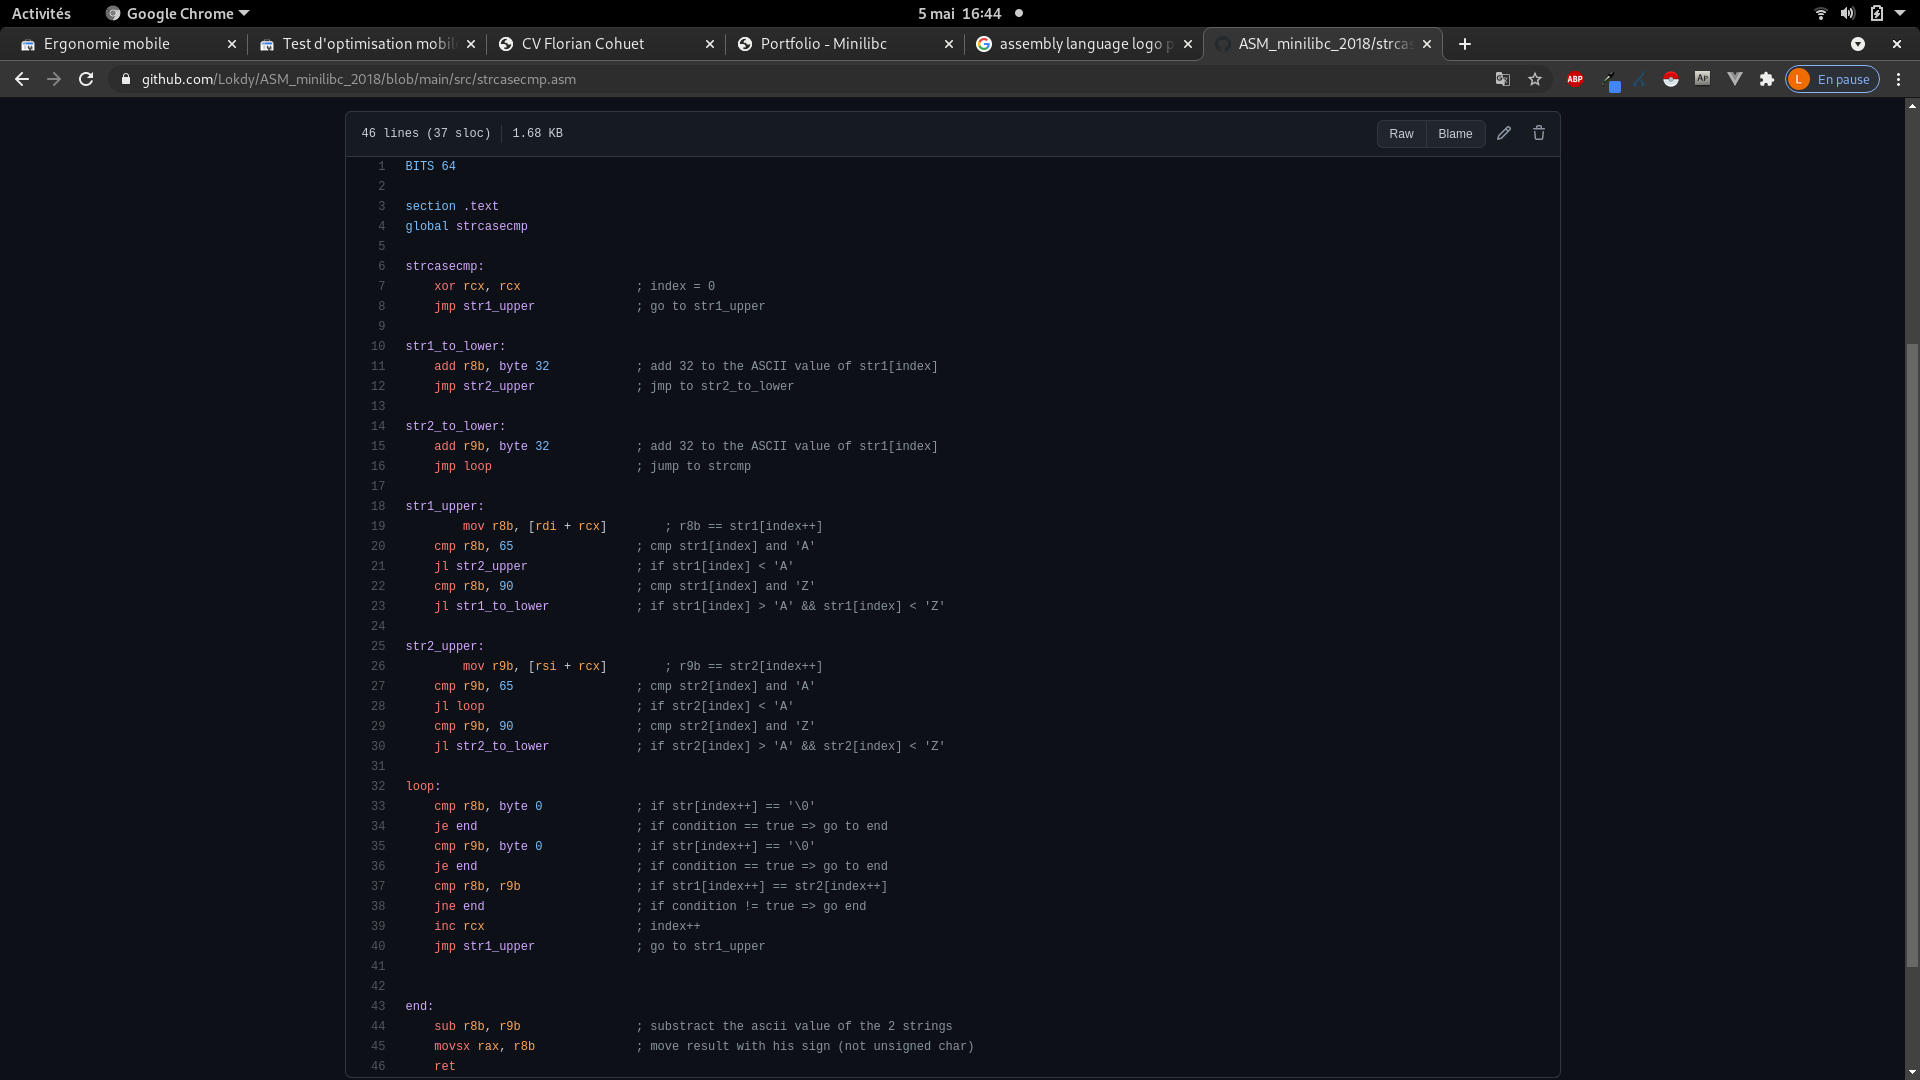Click the 'str2_to_lower:' label
Viewport: 1920px width, 1080px height.
coord(455,426)
